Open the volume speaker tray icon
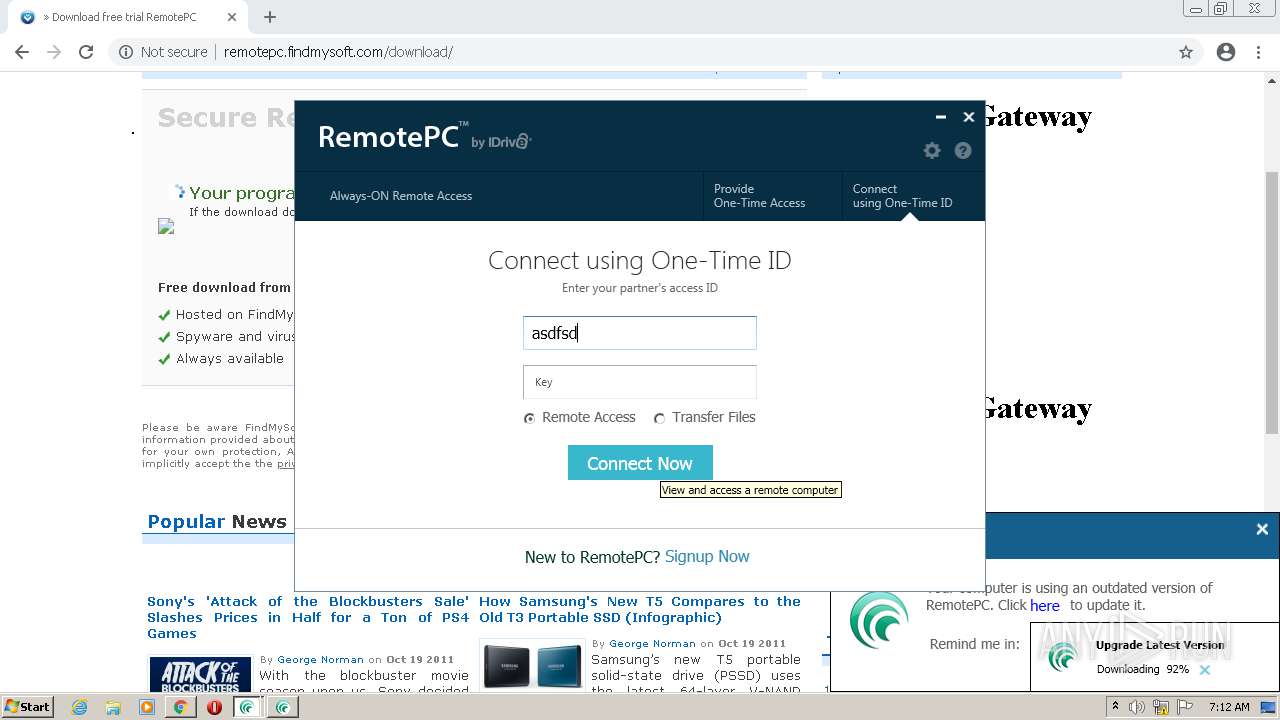 point(1137,707)
